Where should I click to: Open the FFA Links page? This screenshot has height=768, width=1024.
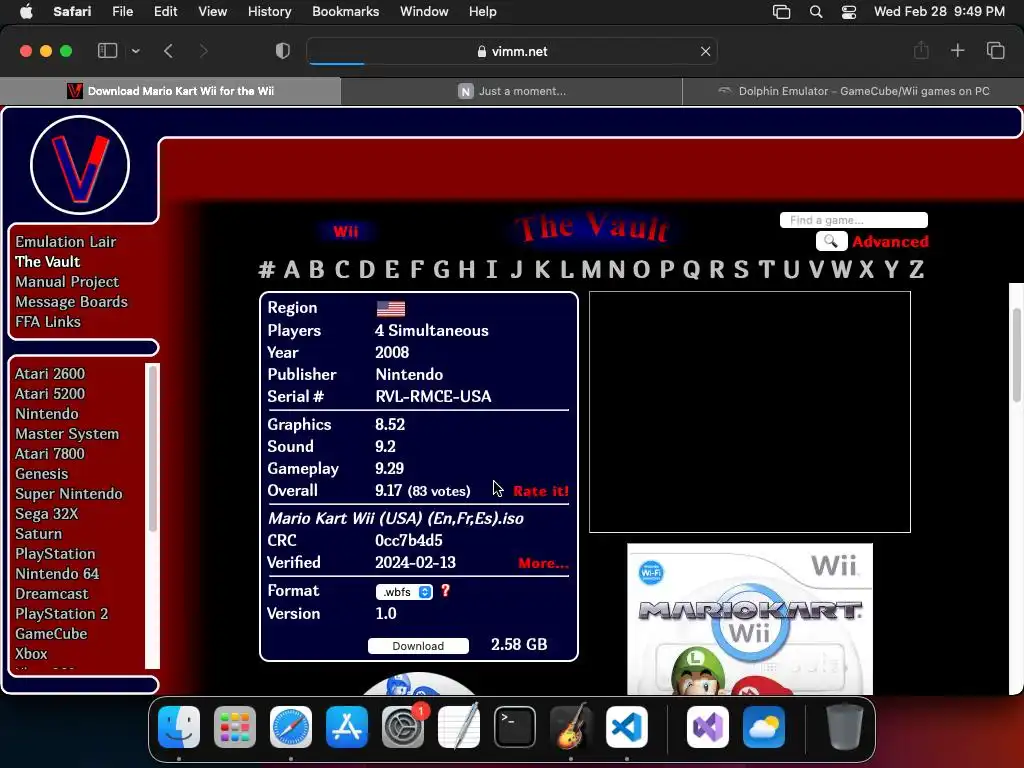pos(48,321)
